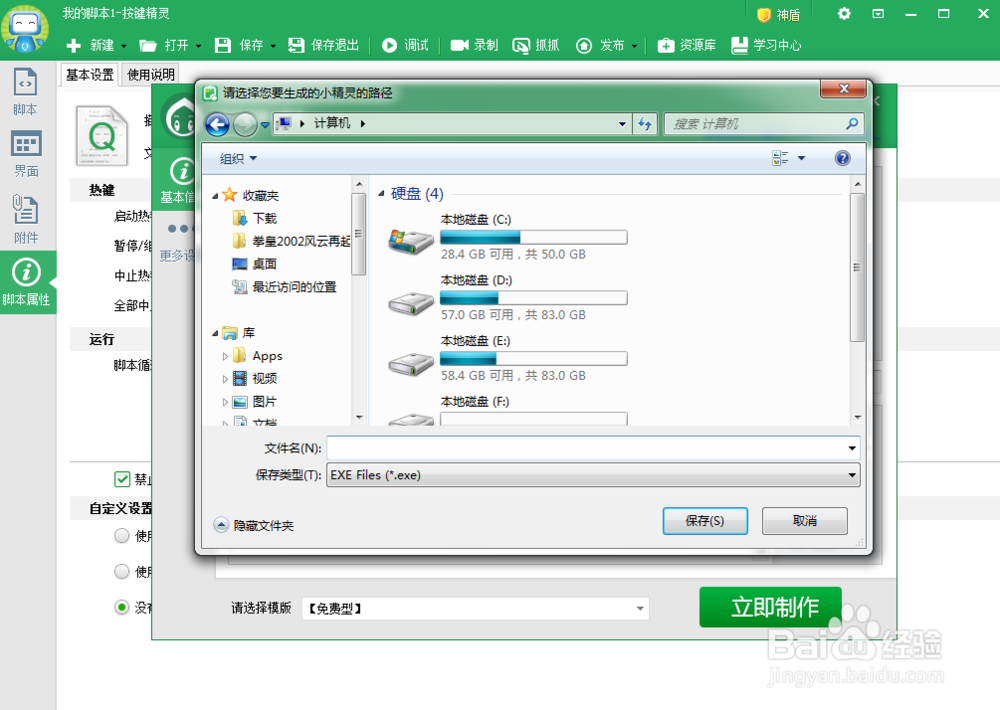Click the back arrow in the save dialog
This screenshot has width=1000, height=710.
(217, 124)
